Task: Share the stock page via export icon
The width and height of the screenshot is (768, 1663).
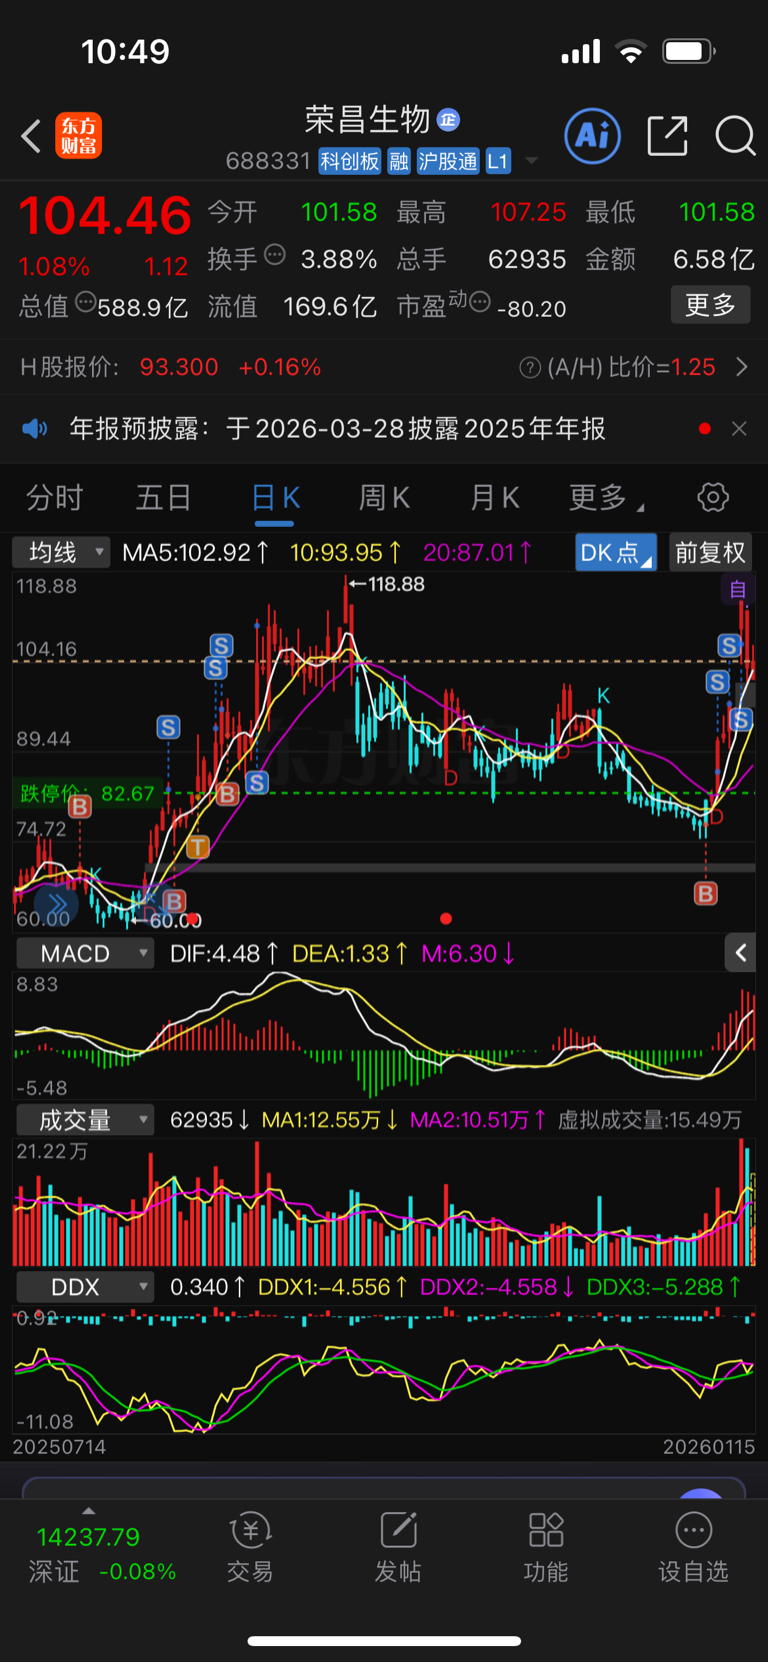Action: point(667,135)
